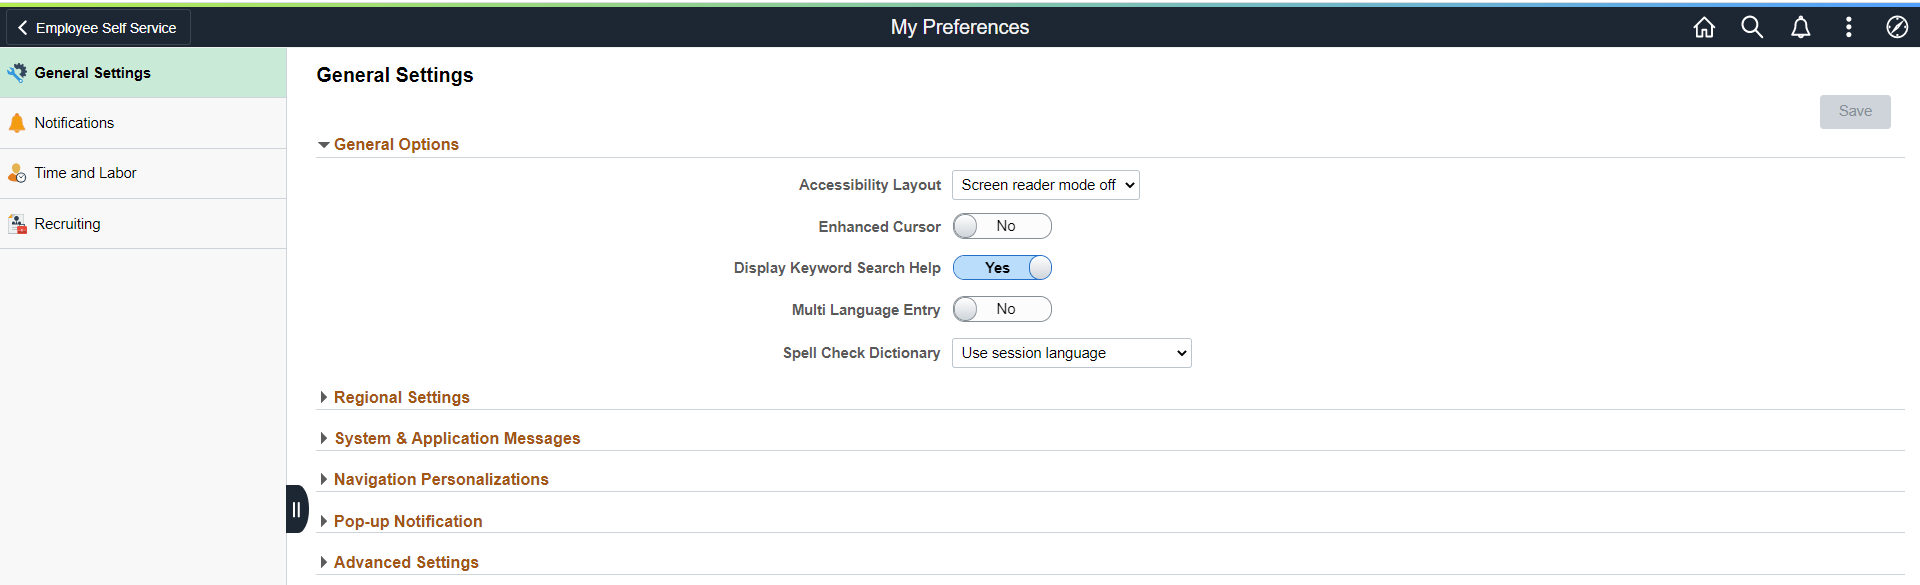Click the Save button
Viewport: 1920px width, 585px height.
point(1854,112)
